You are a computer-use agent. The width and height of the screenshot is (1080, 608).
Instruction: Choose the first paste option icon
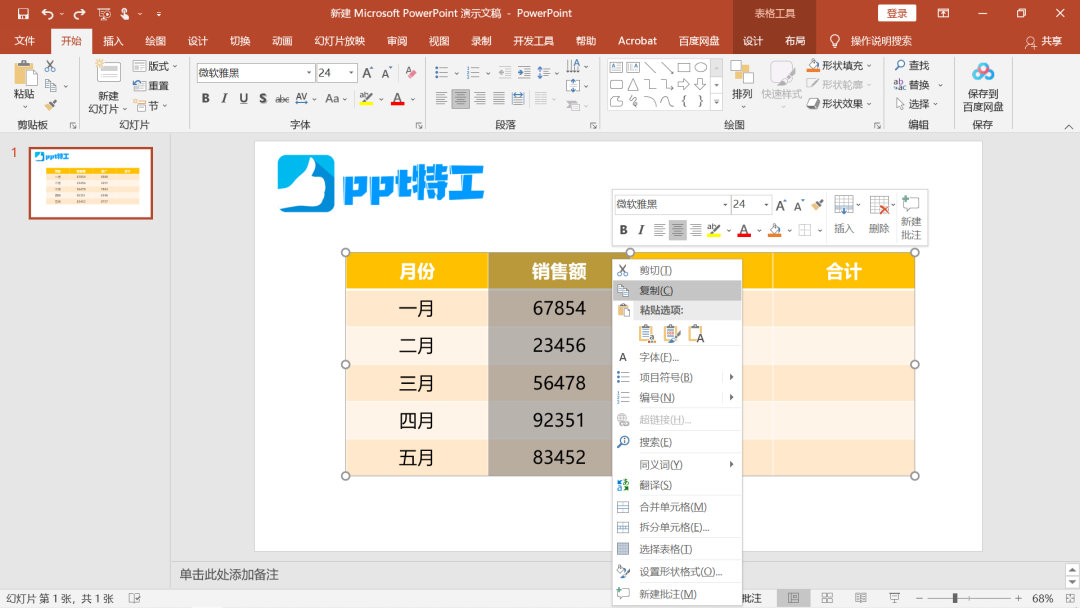coord(646,333)
